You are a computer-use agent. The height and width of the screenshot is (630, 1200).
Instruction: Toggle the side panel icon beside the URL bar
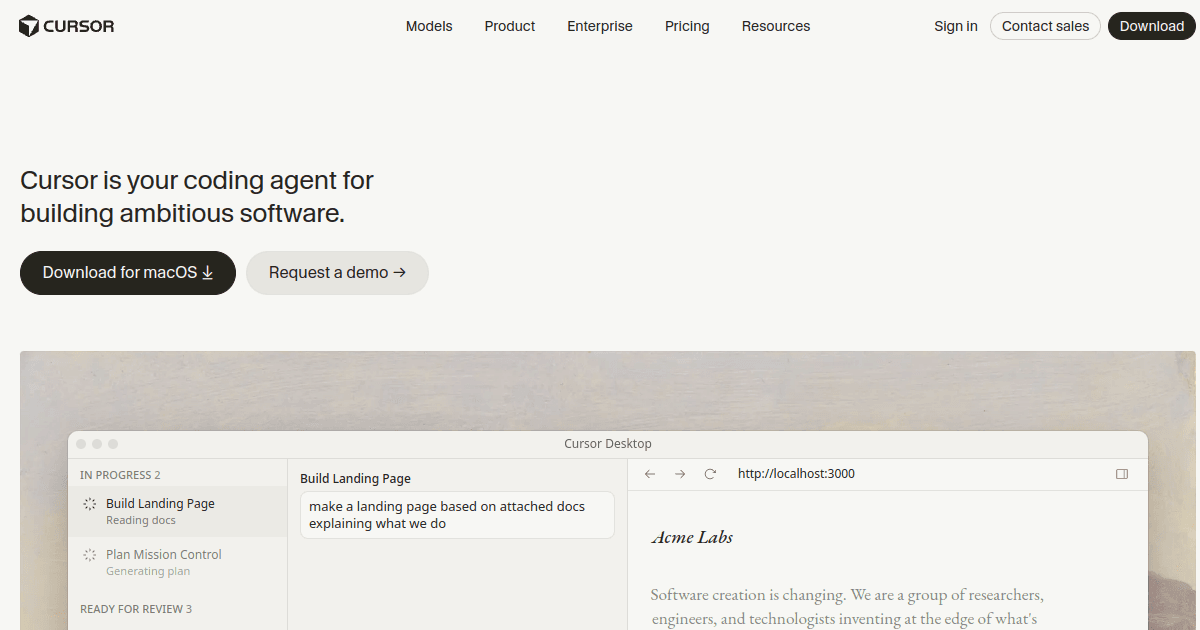tap(1122, 474)
